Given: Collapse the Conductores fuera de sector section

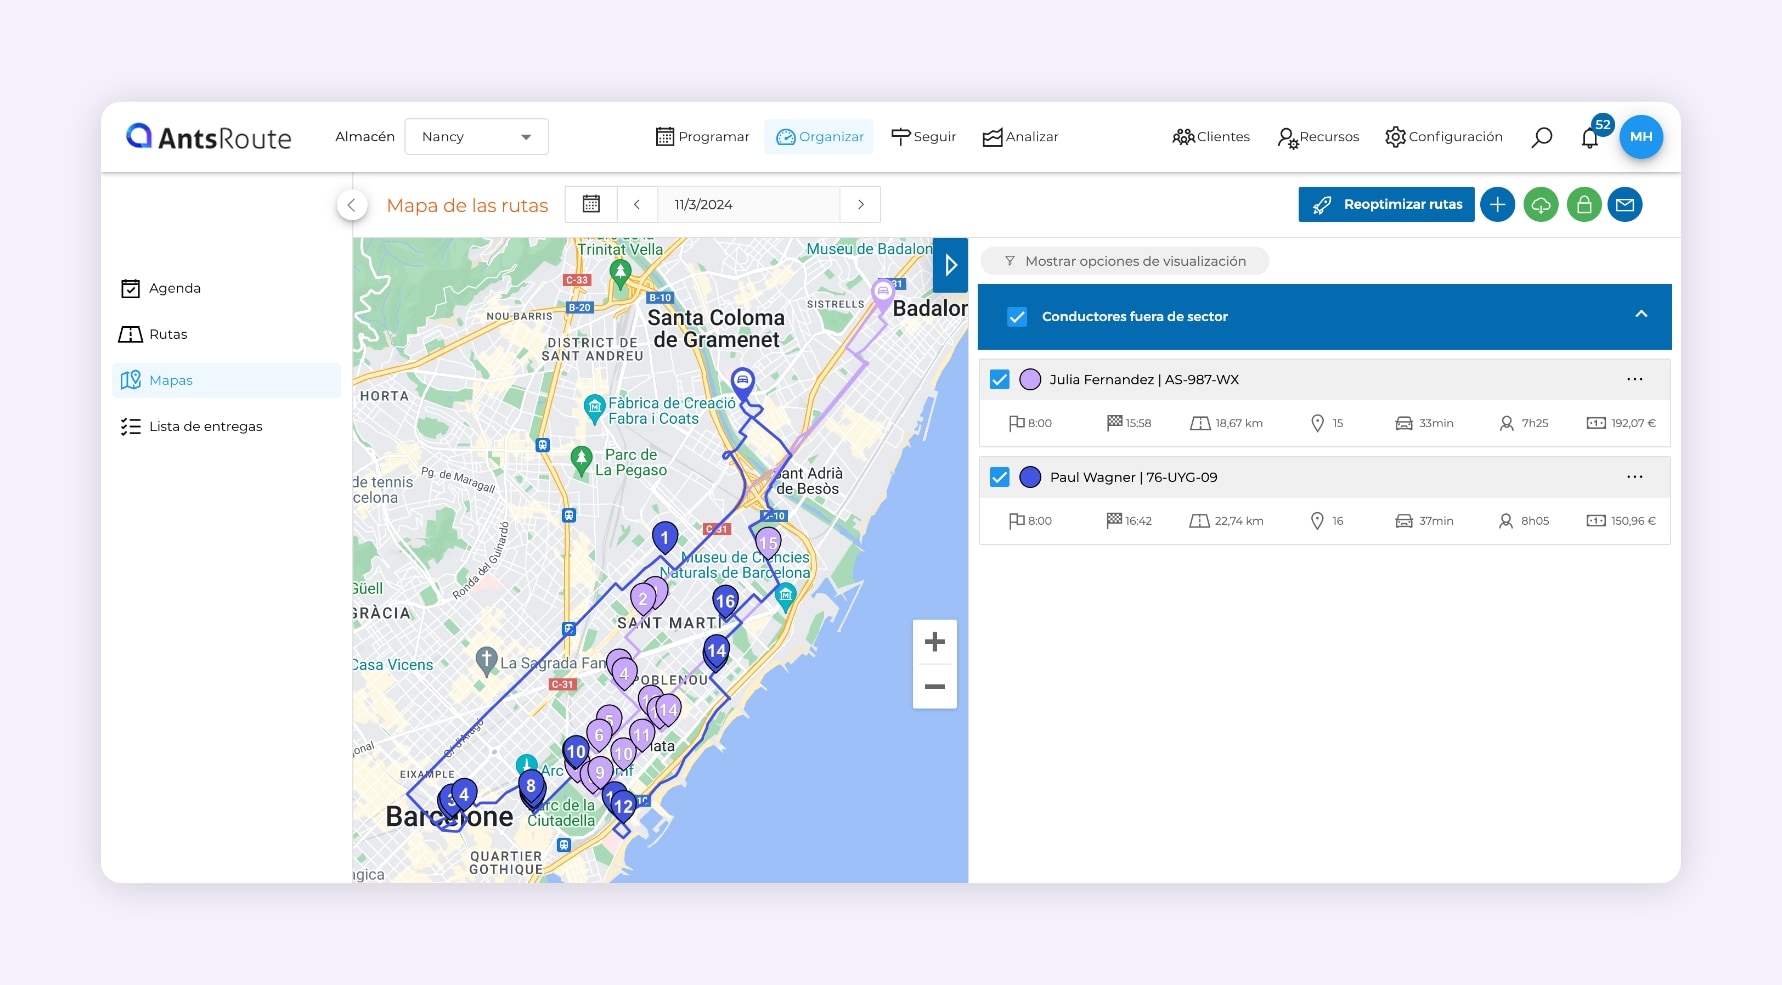Looking at the screenshot, I should [1641, 314].
